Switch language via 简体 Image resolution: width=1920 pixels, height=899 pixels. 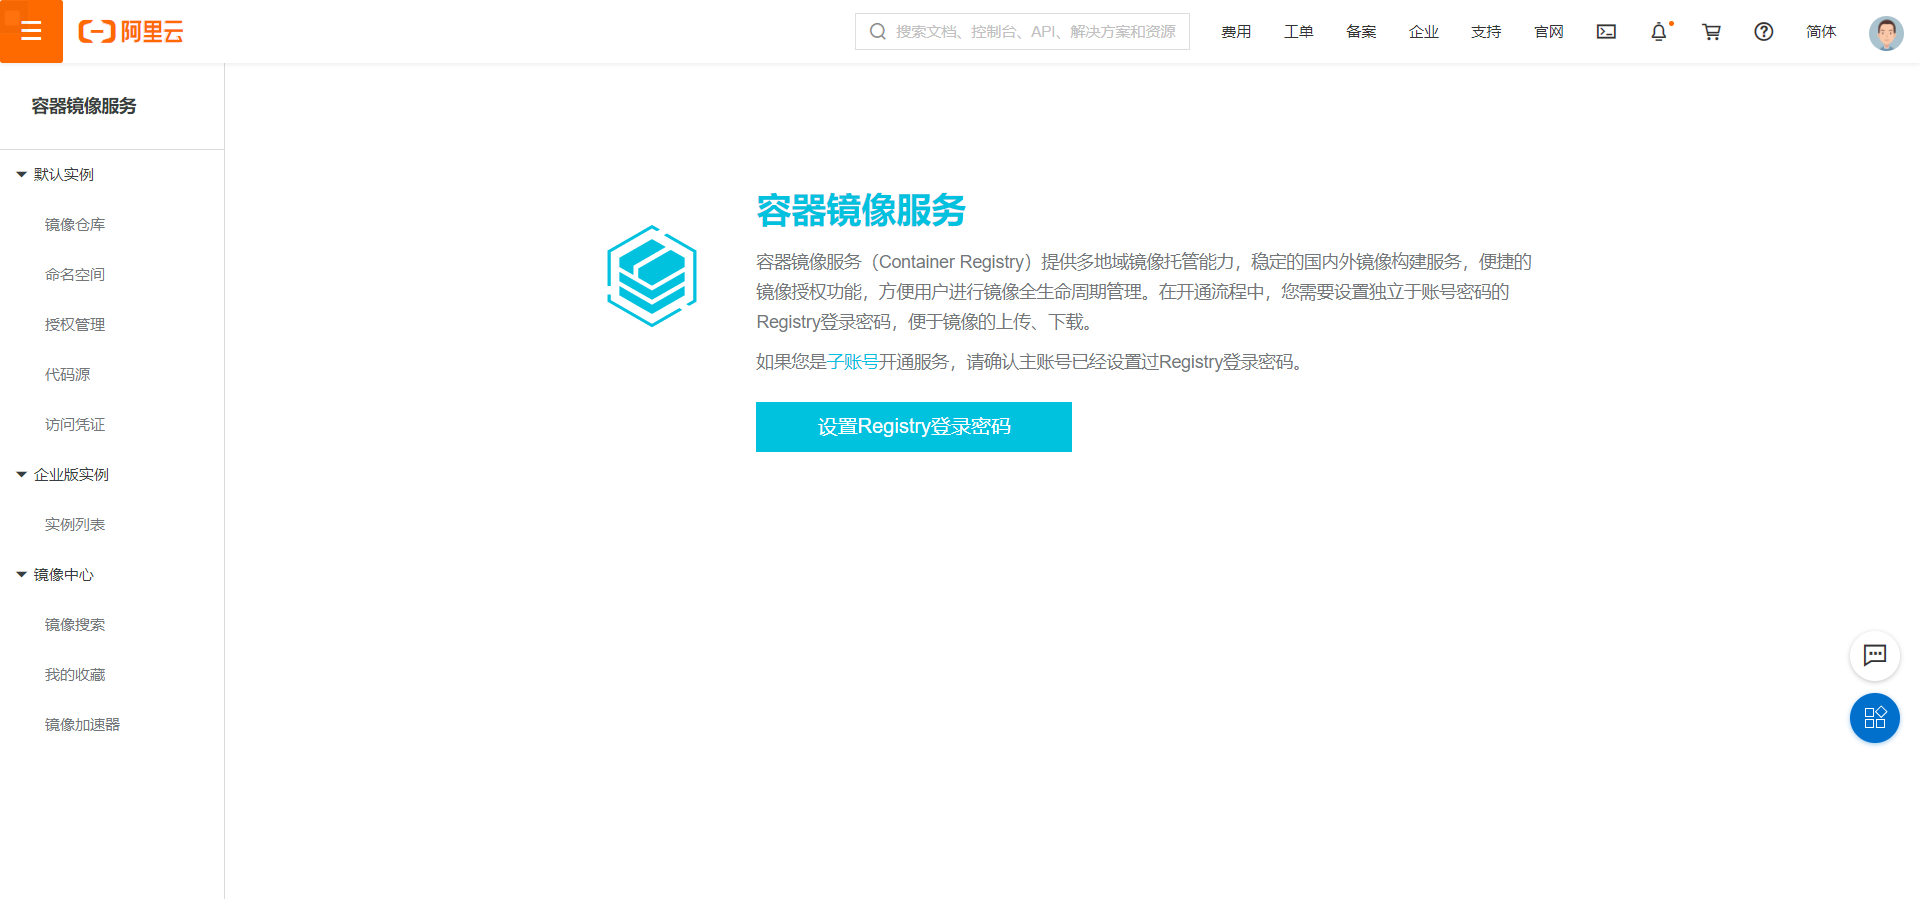tap(1821, 32)
